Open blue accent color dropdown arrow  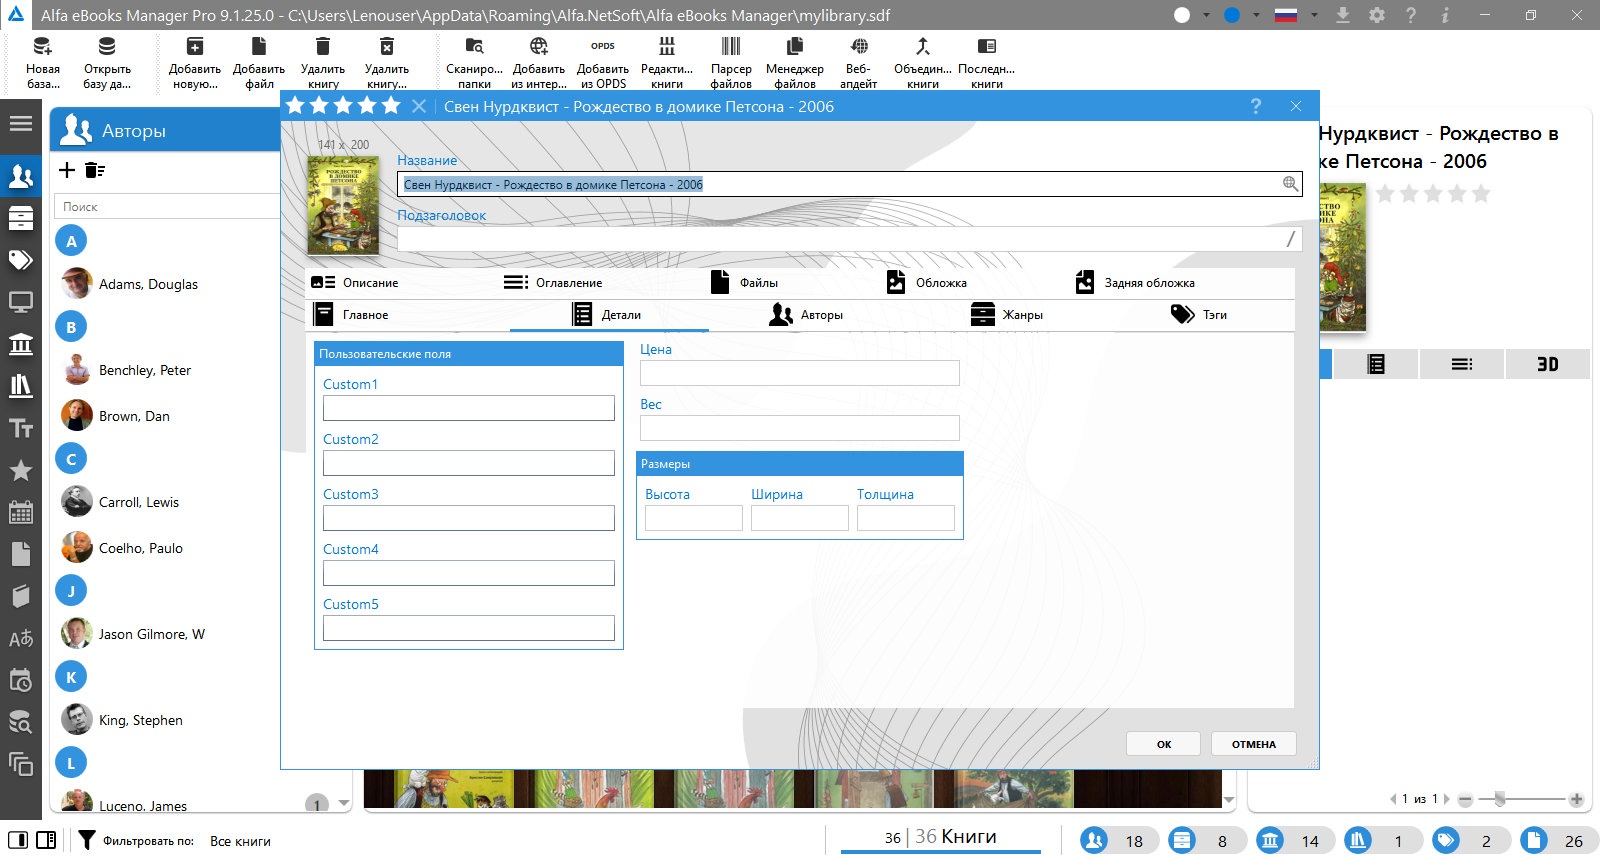(x=1256, y=15)
